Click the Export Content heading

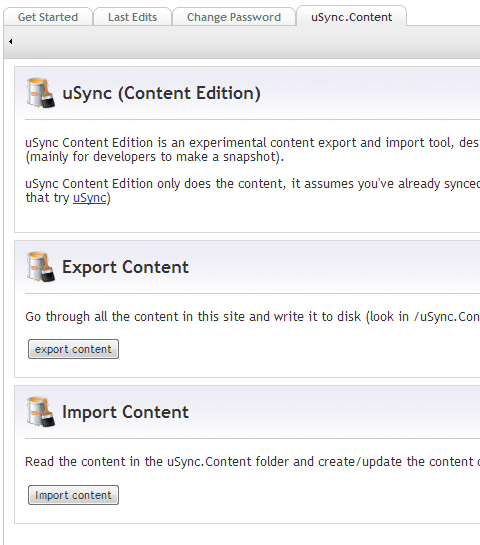(125, 267)
